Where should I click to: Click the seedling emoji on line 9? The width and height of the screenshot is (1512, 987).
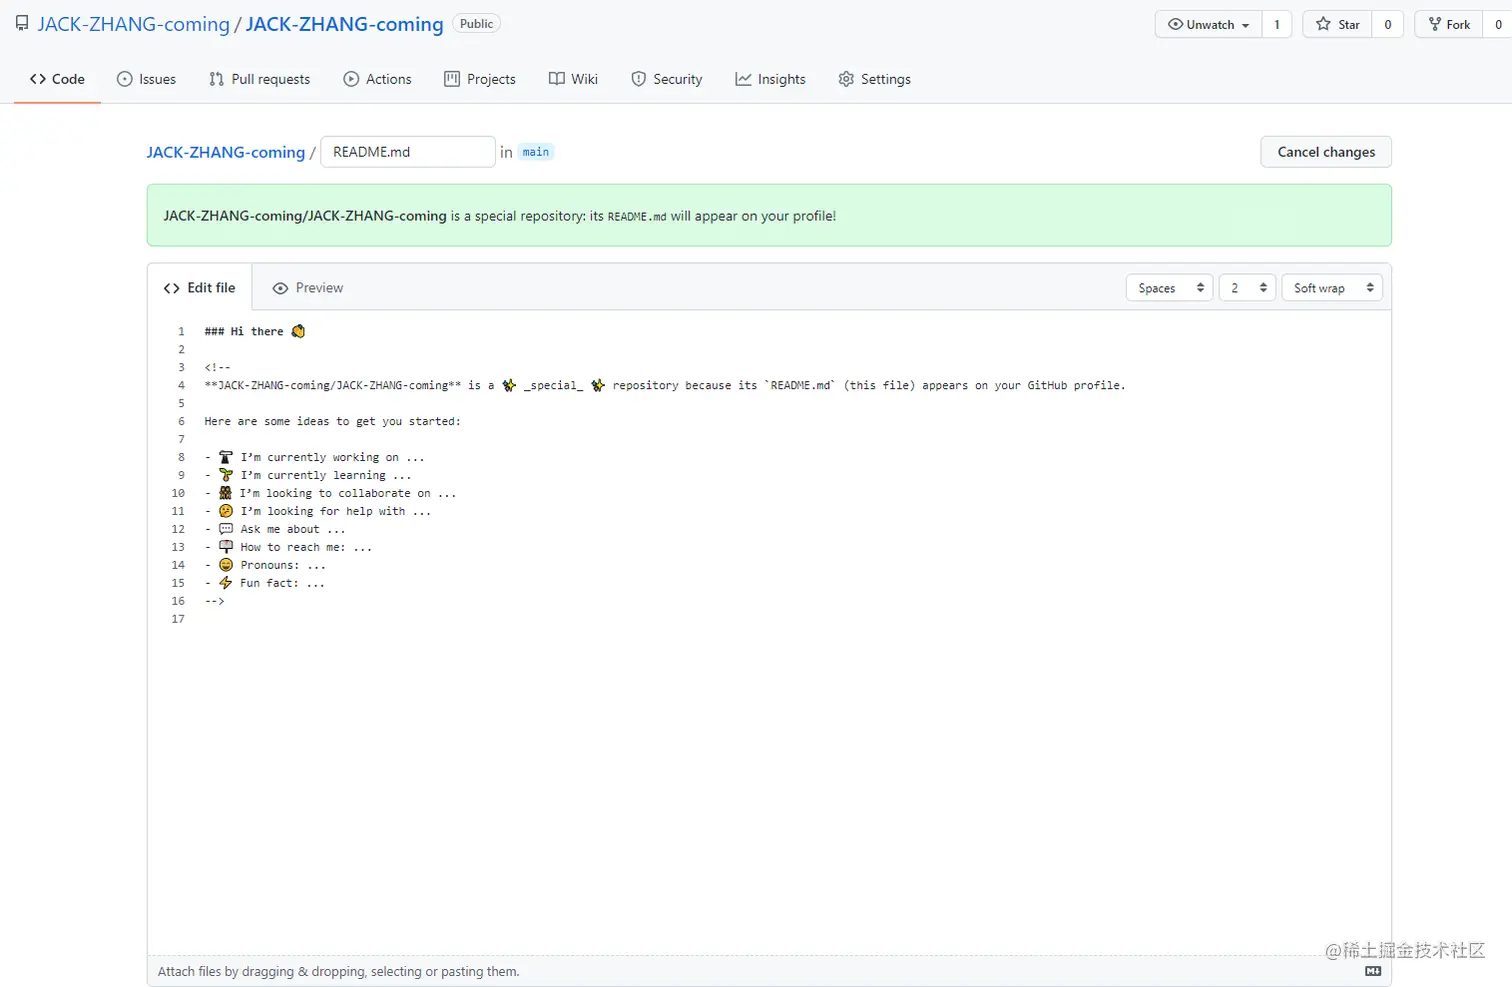click(x=226, y=475)
